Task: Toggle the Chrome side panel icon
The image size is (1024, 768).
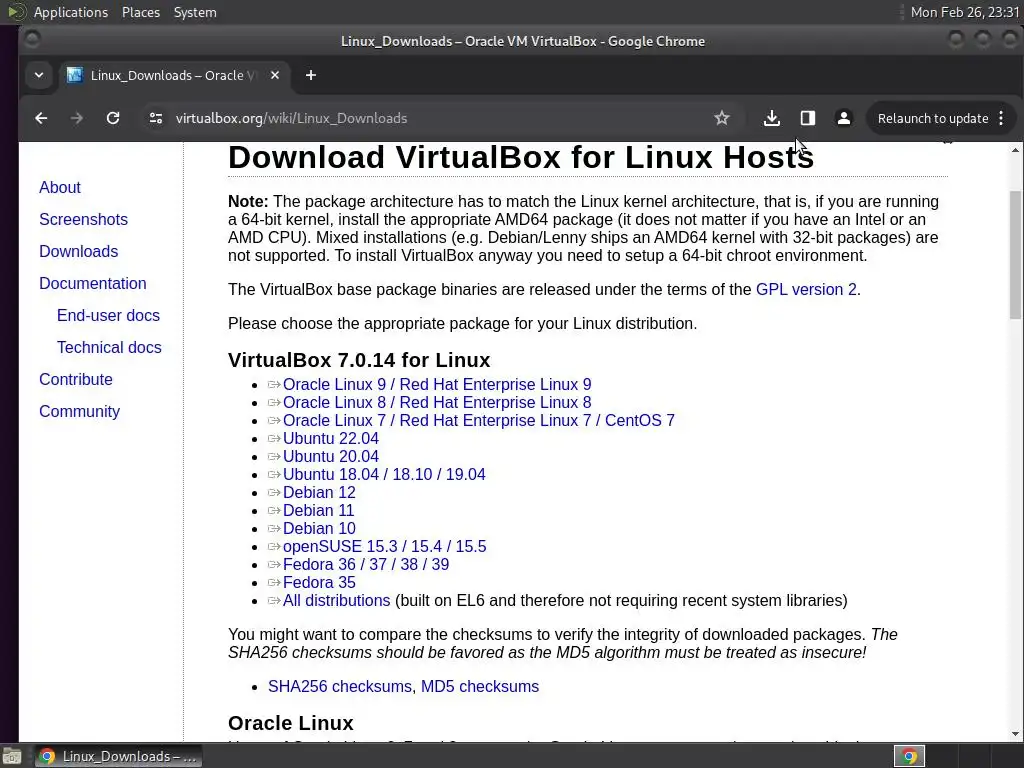Action: 808,118
